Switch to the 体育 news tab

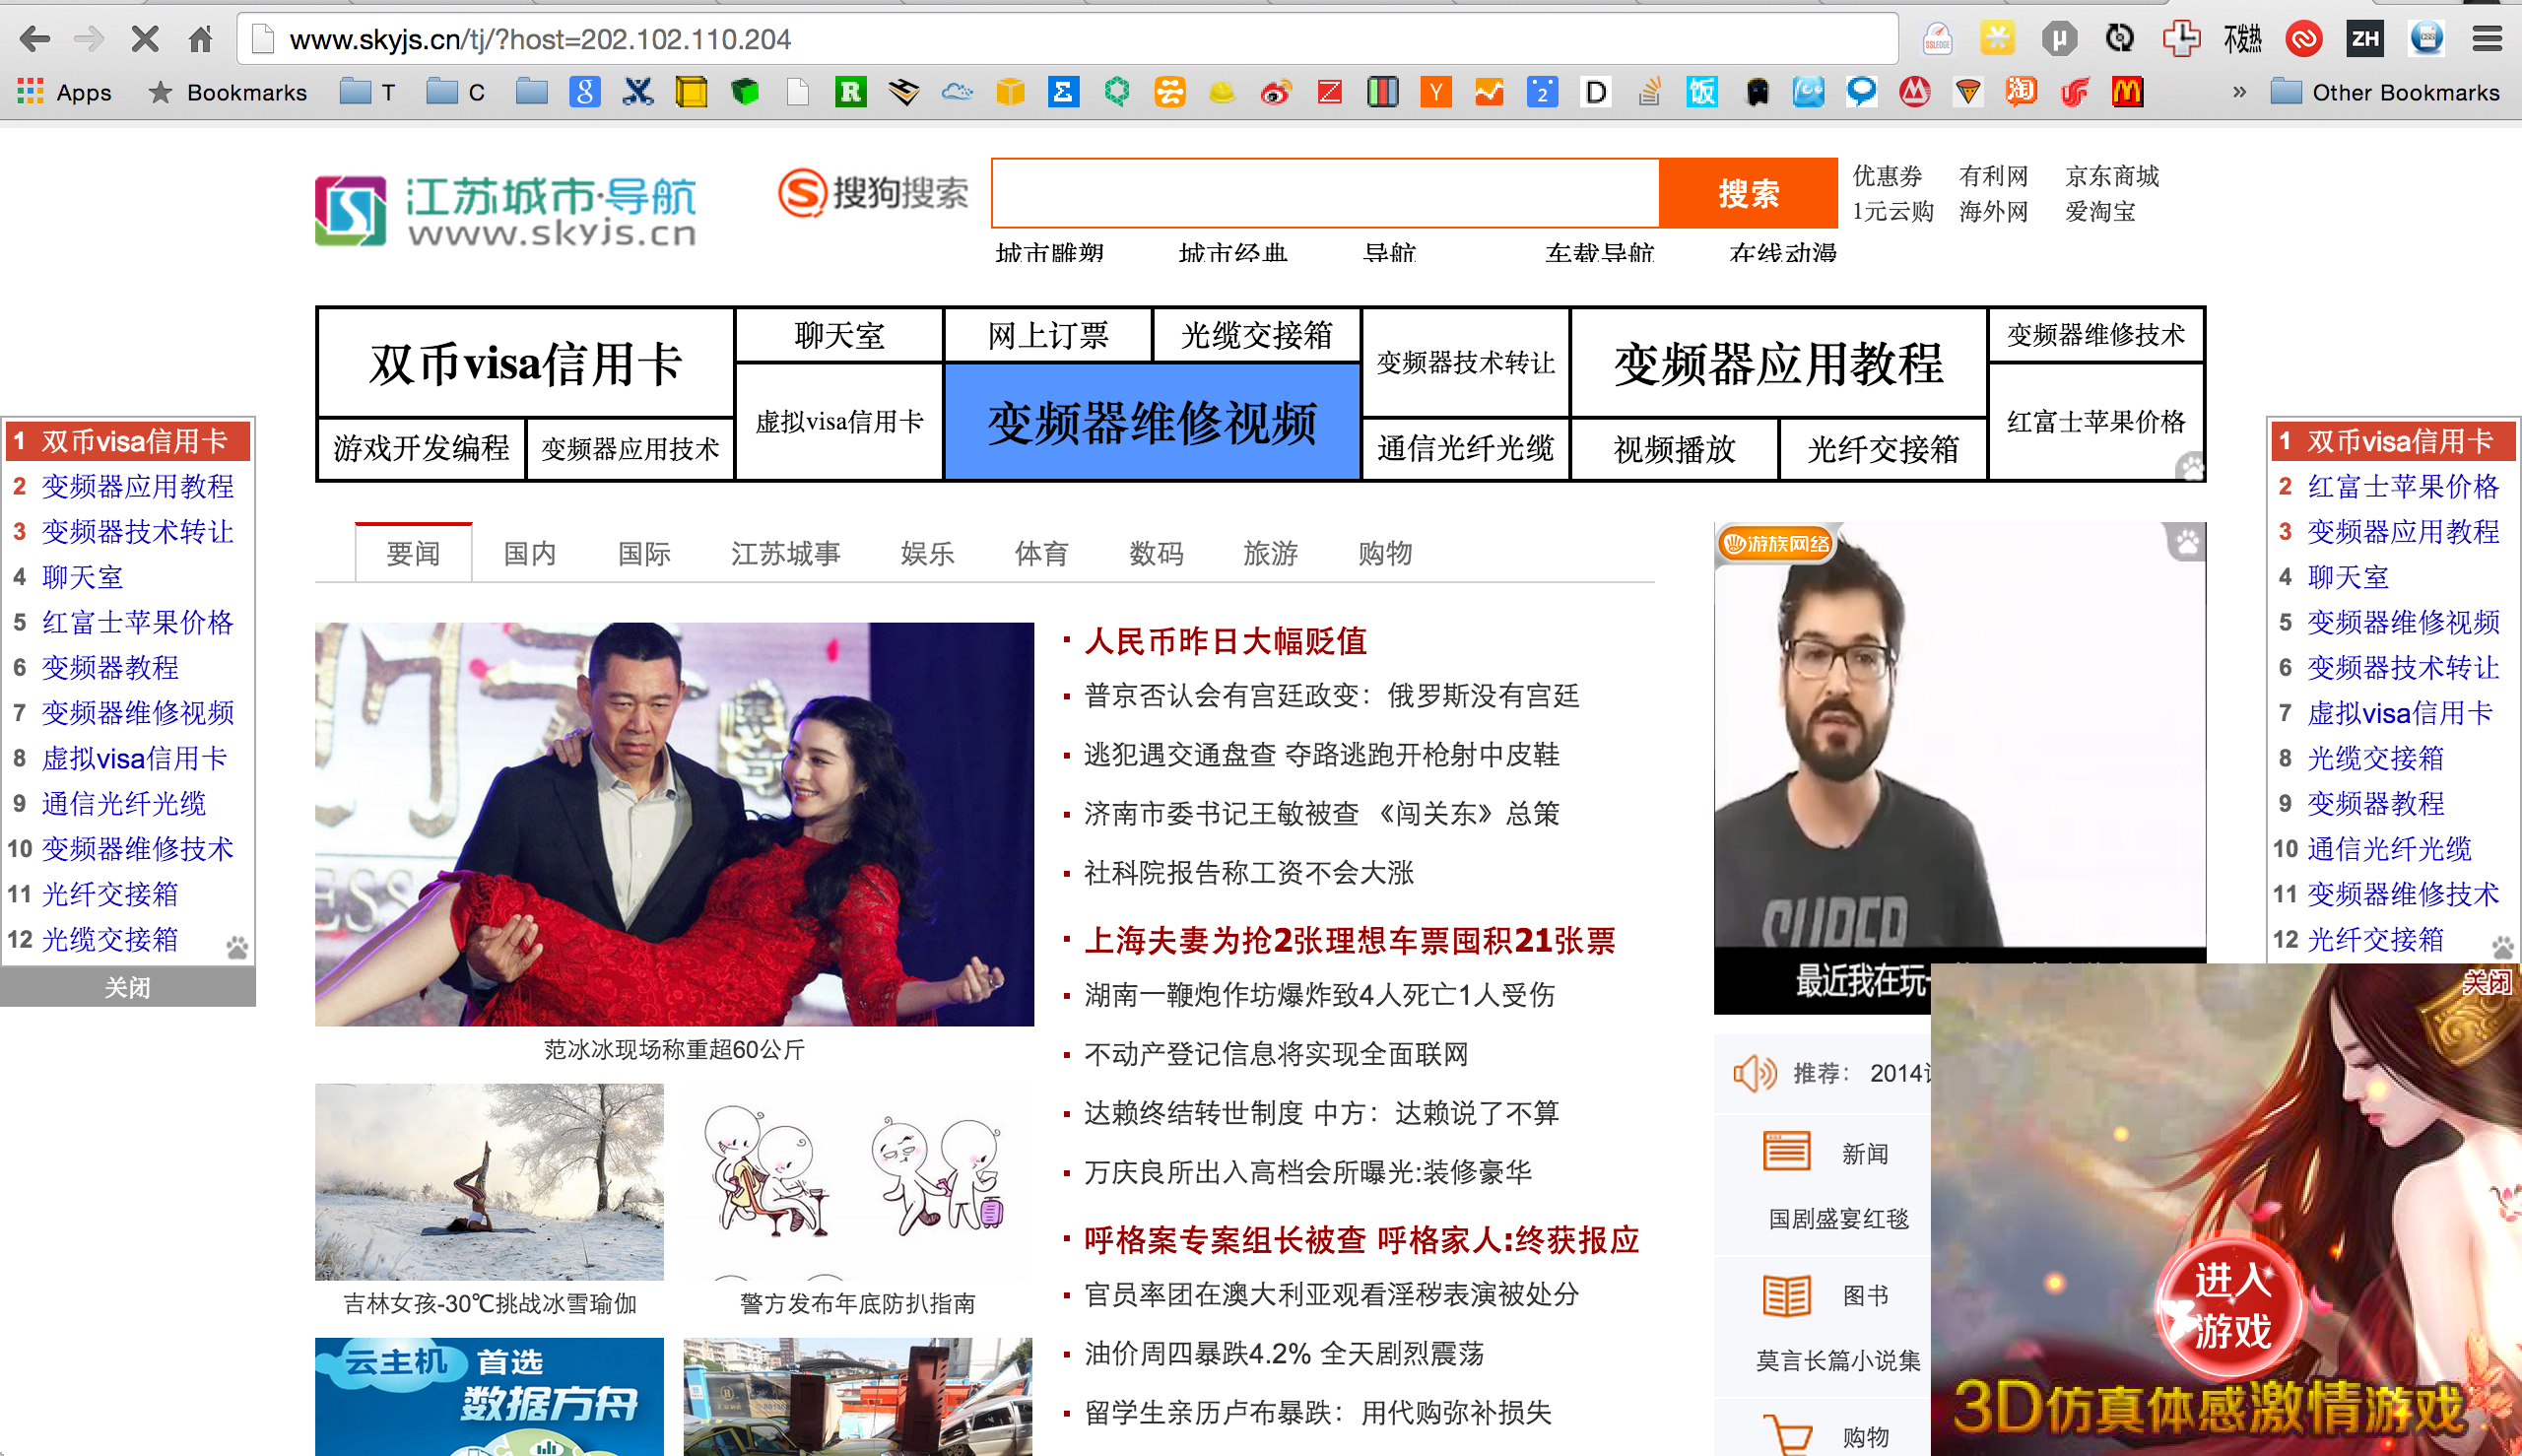(x=1041, y=553)
